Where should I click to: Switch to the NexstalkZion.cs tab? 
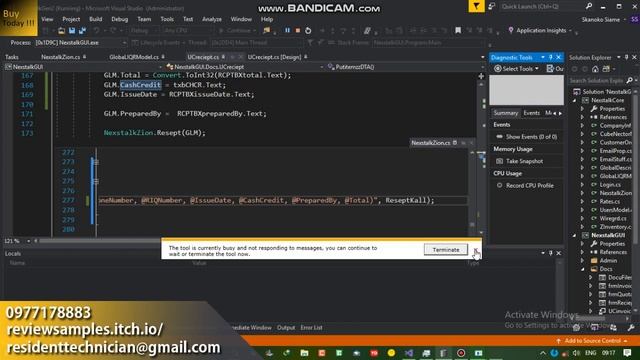(63, 57)
